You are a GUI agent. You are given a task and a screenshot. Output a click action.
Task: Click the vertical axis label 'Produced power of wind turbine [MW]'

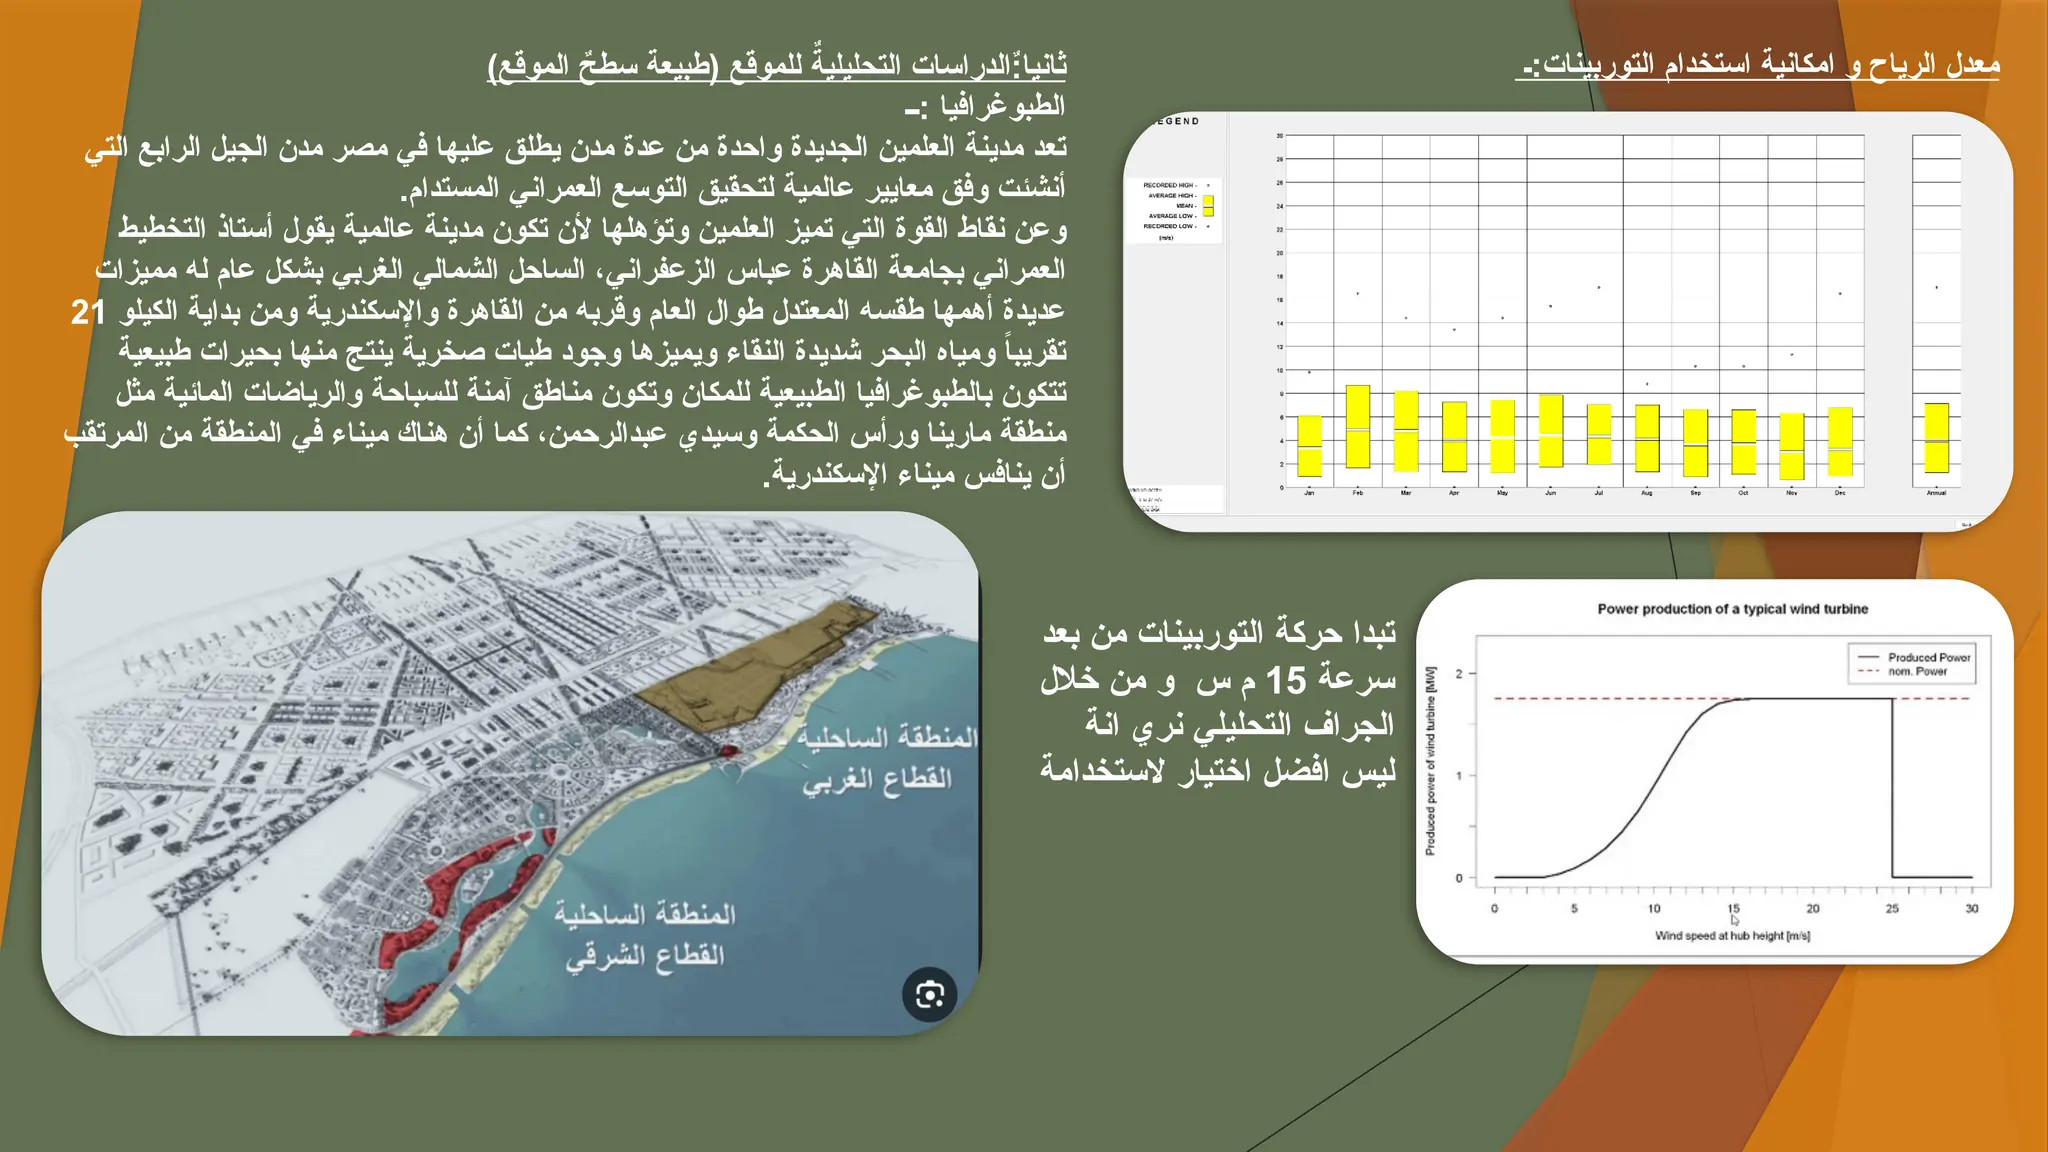coord(1430,760)
